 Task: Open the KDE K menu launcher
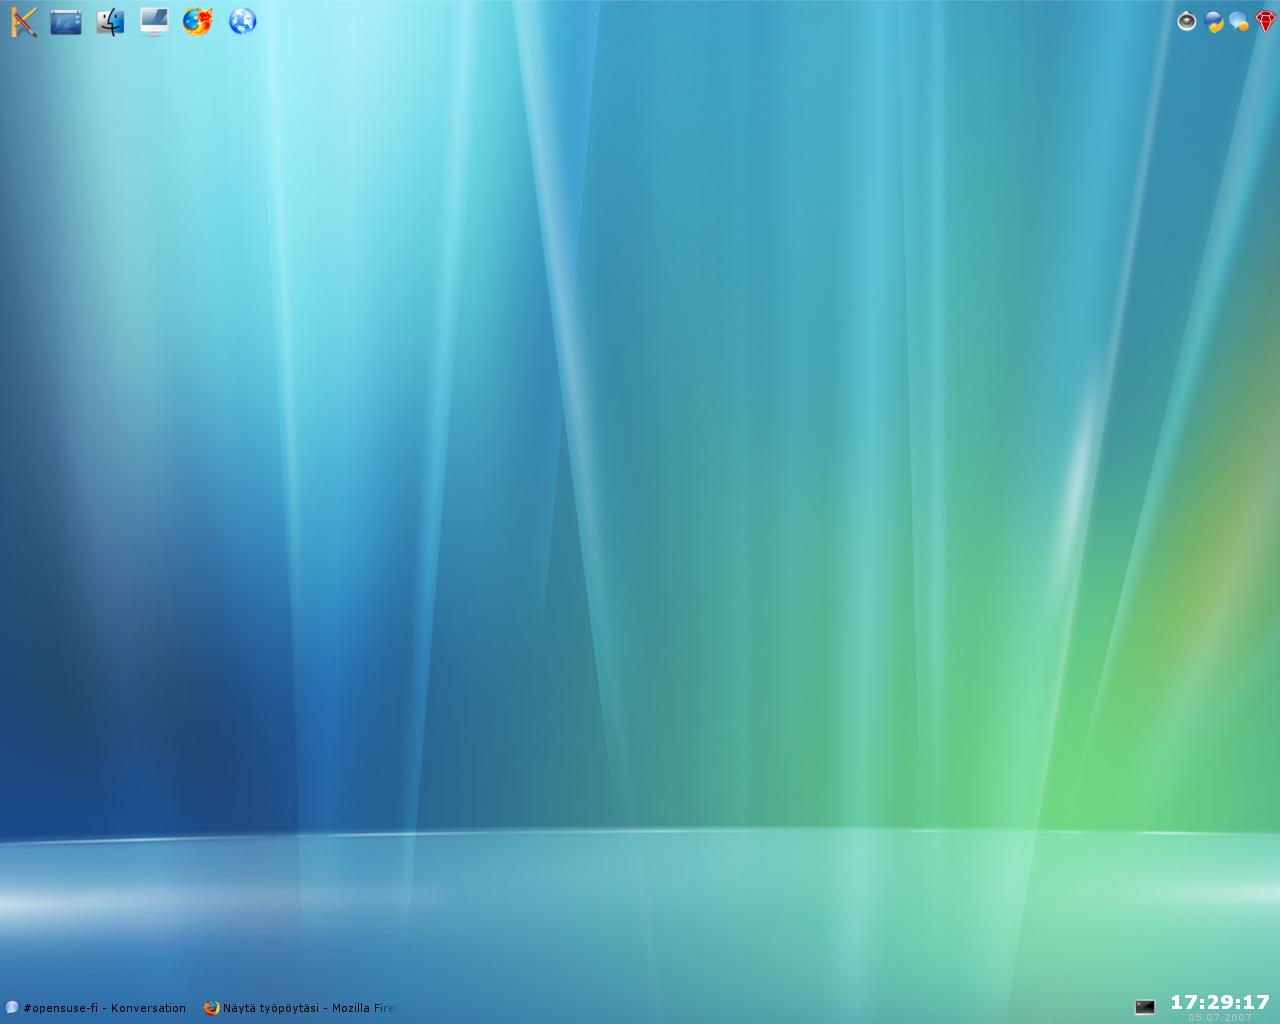point(24,21)
